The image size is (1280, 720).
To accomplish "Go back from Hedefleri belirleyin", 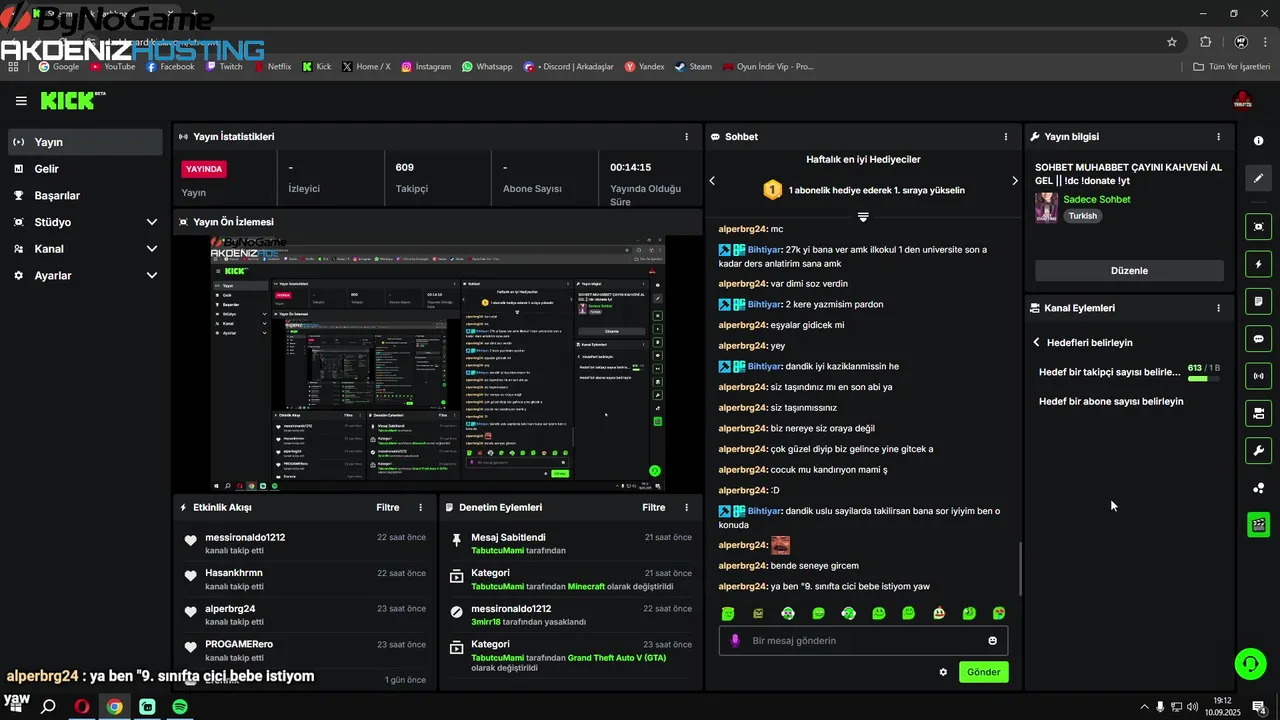I will tap(1037, 342).
